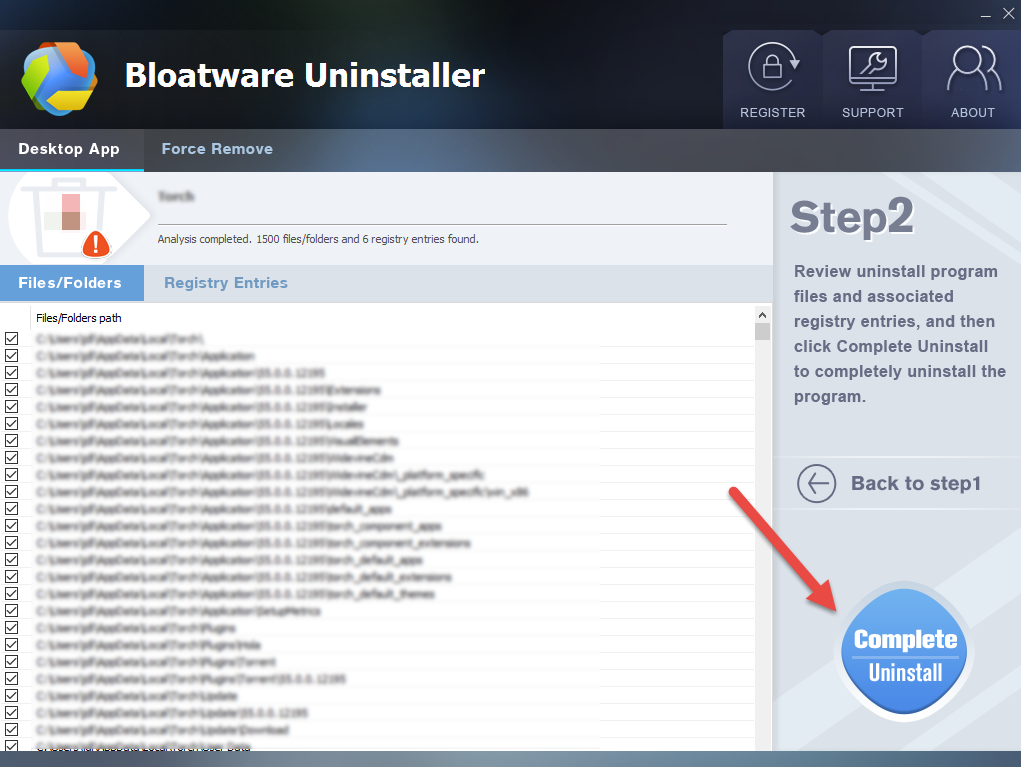Viewport: 1021px width, 767px height.
Task: Uncheck the first Local\Torch\ row checkbox
Action: [12, 339]
